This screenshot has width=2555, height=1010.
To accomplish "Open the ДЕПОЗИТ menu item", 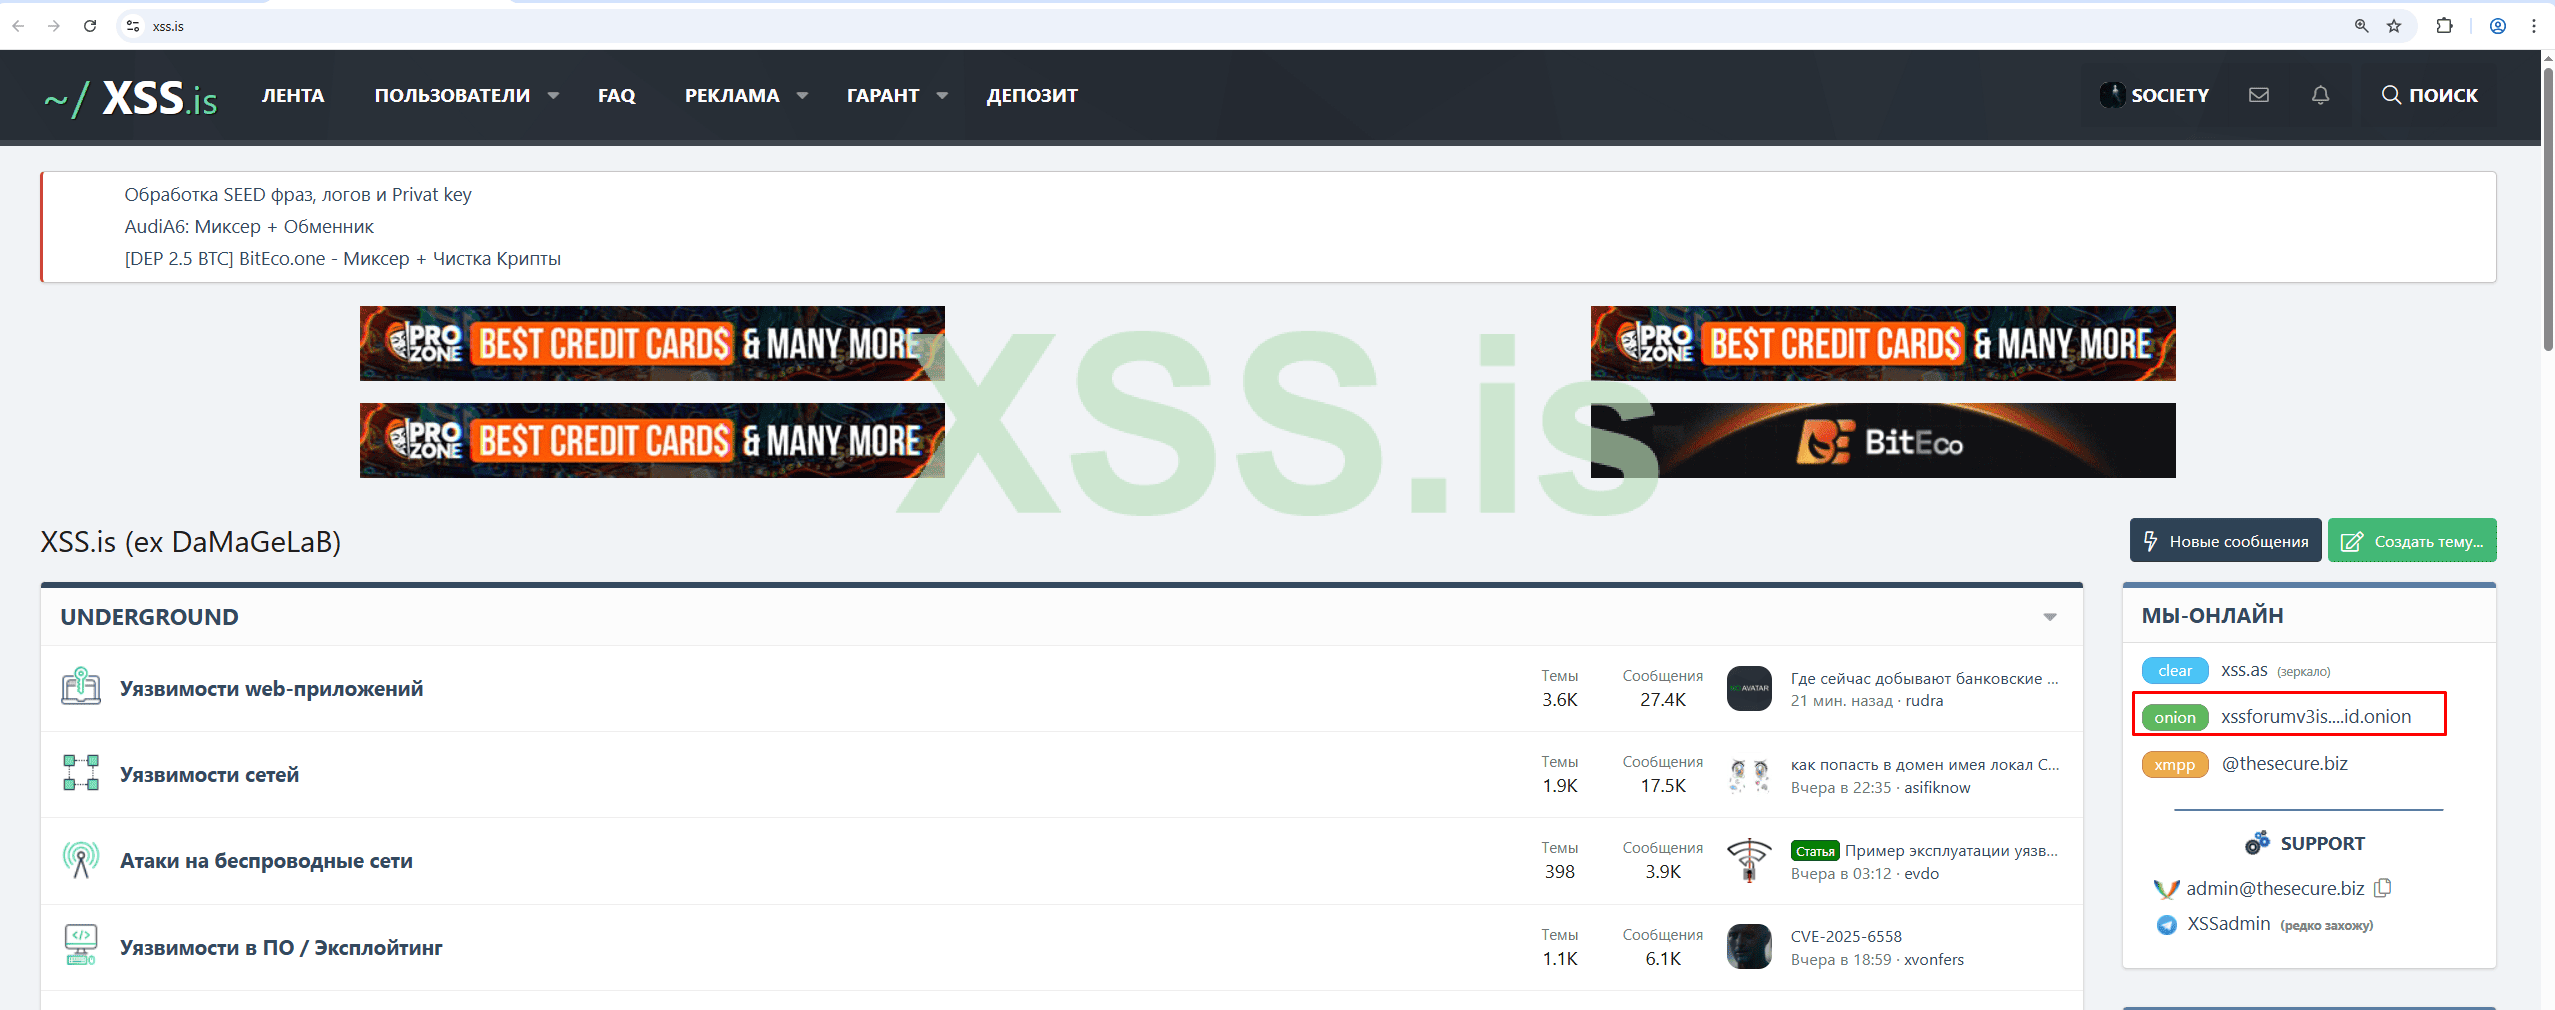I will pos(1032,96).
